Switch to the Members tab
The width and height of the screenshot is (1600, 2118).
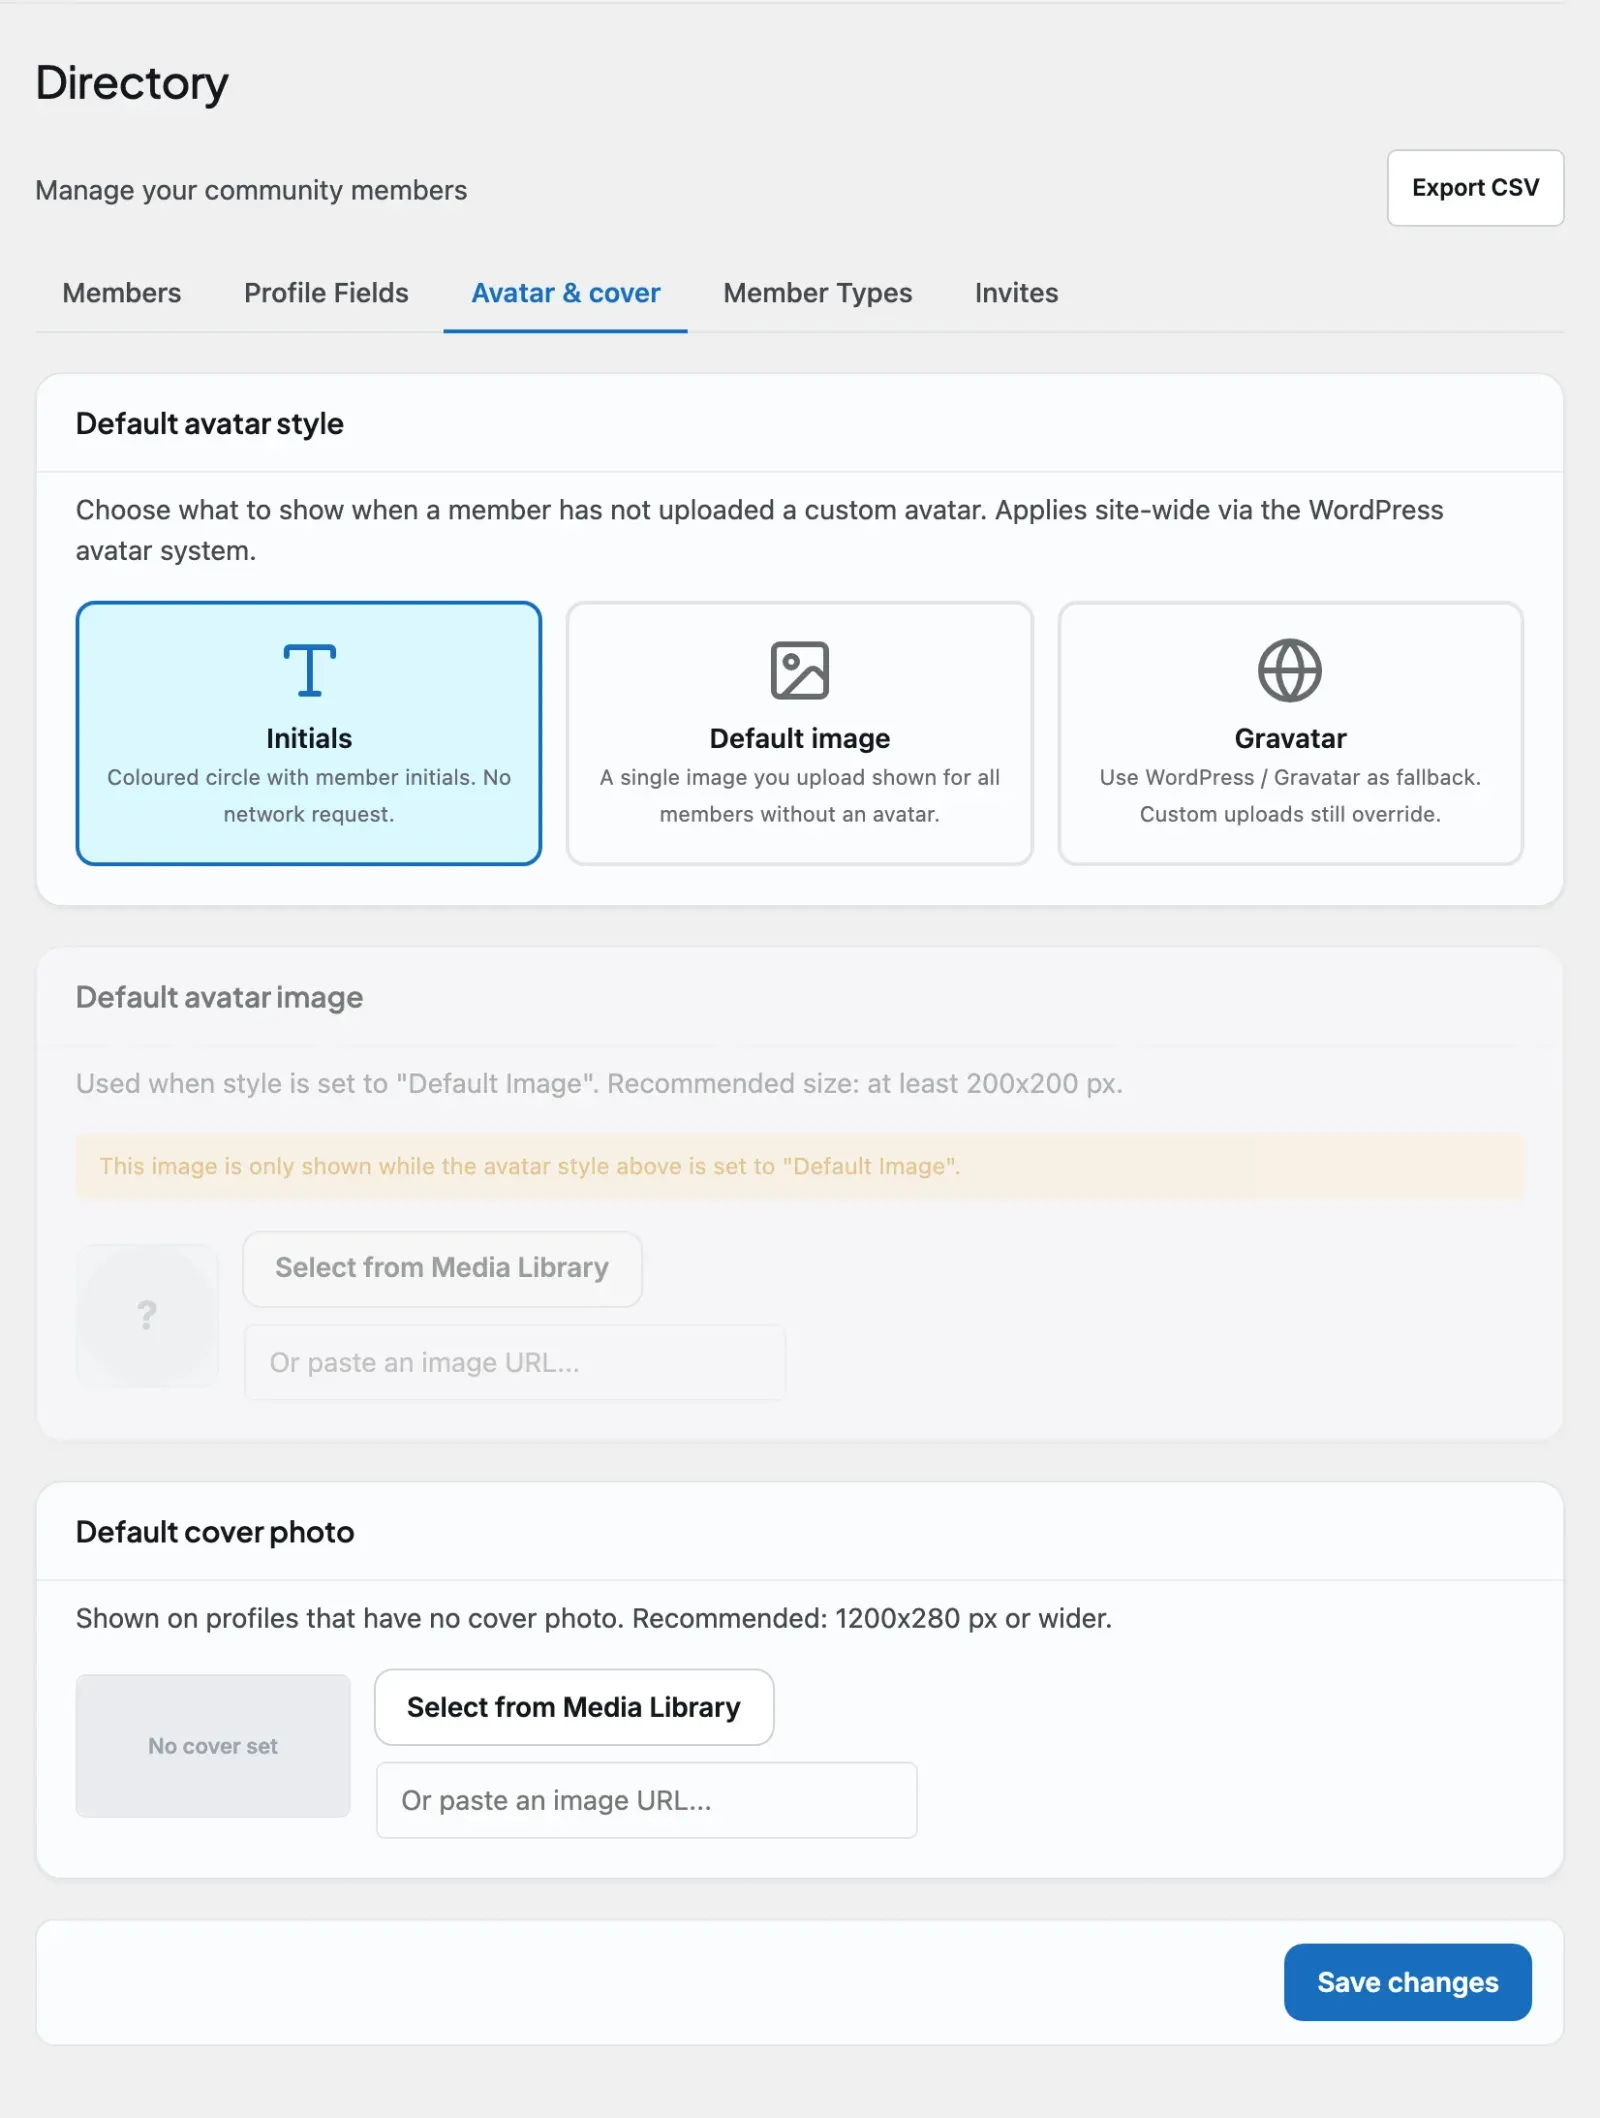[x=122, y=293]
